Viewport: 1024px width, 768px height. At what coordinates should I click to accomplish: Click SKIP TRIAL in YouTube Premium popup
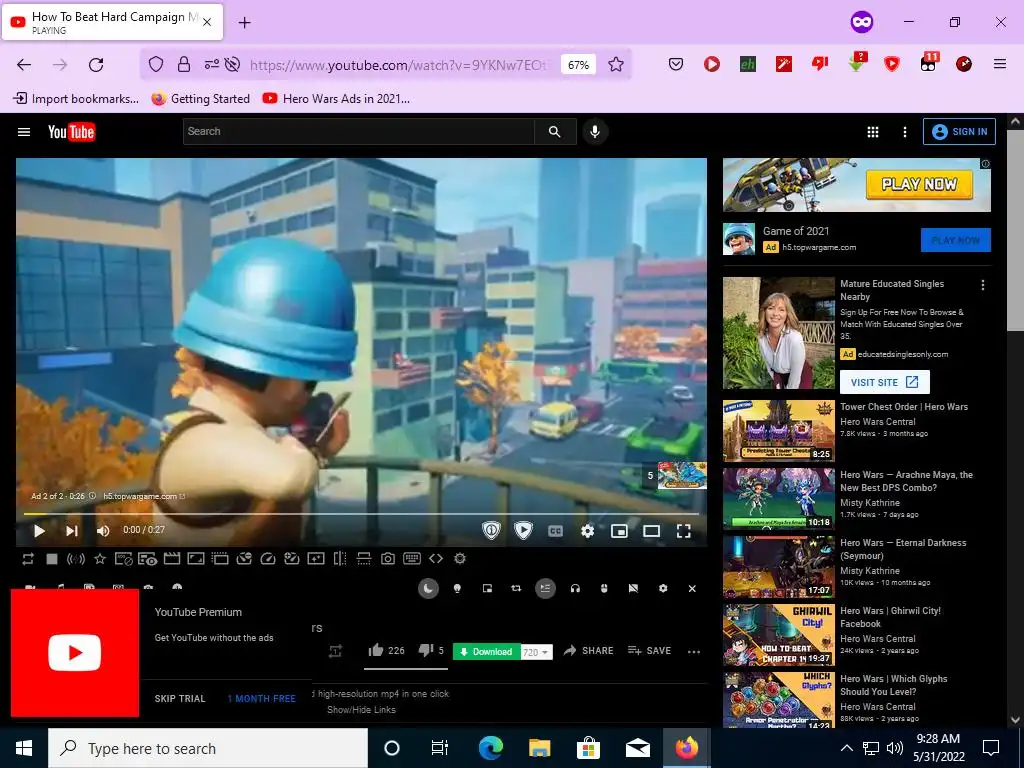click(x=180, y=698)
